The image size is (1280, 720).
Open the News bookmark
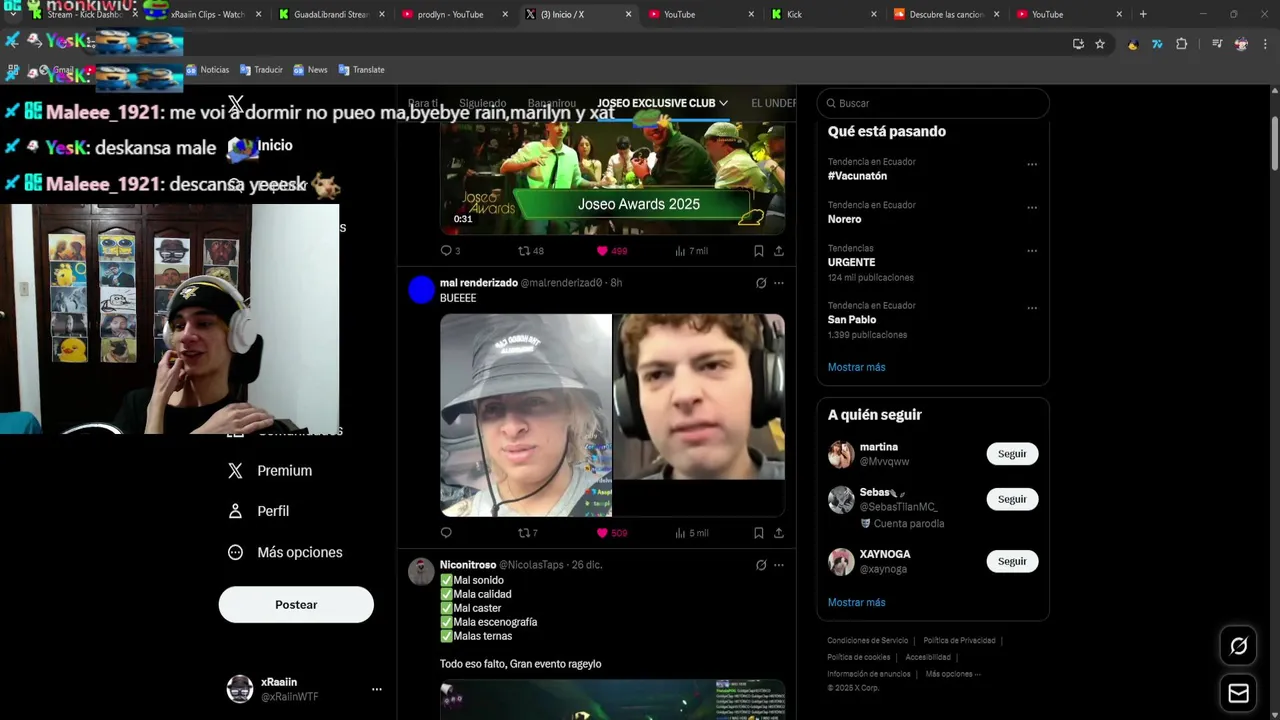click(x=310, y=70)
